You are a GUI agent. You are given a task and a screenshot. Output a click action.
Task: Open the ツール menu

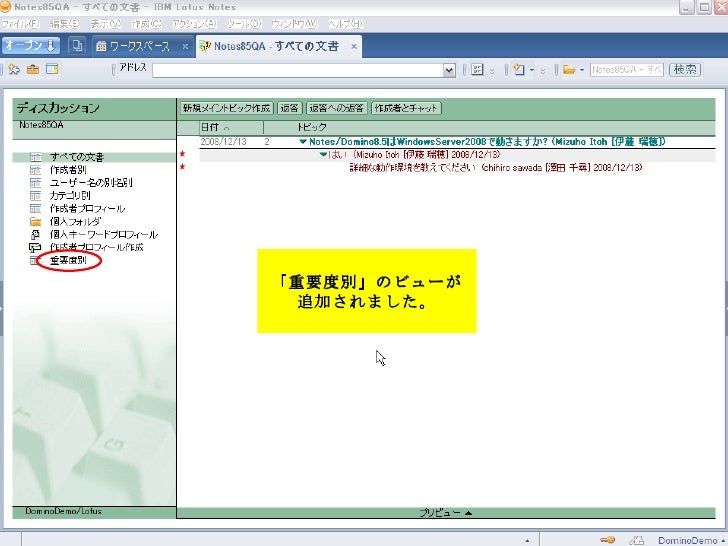pyautogui.click(x=244, y=23)
